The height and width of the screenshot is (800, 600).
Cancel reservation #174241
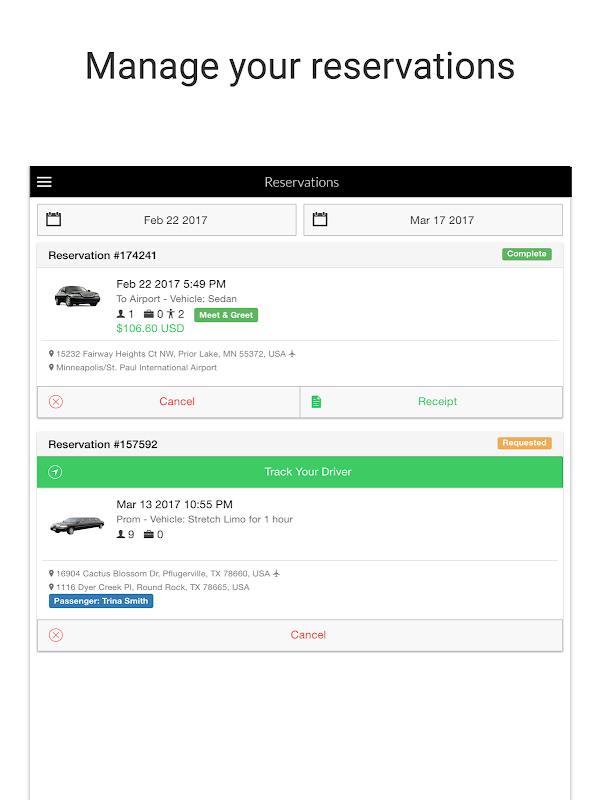(176, 402)
